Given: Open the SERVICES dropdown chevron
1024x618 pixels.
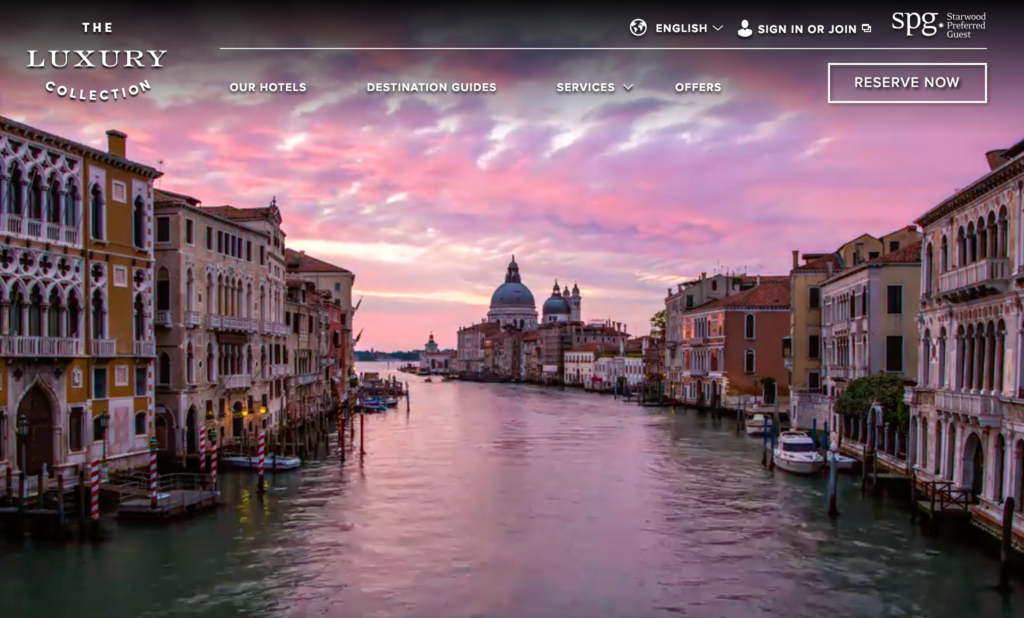Looking at the screenshot, I should click(x=628, y=88).
